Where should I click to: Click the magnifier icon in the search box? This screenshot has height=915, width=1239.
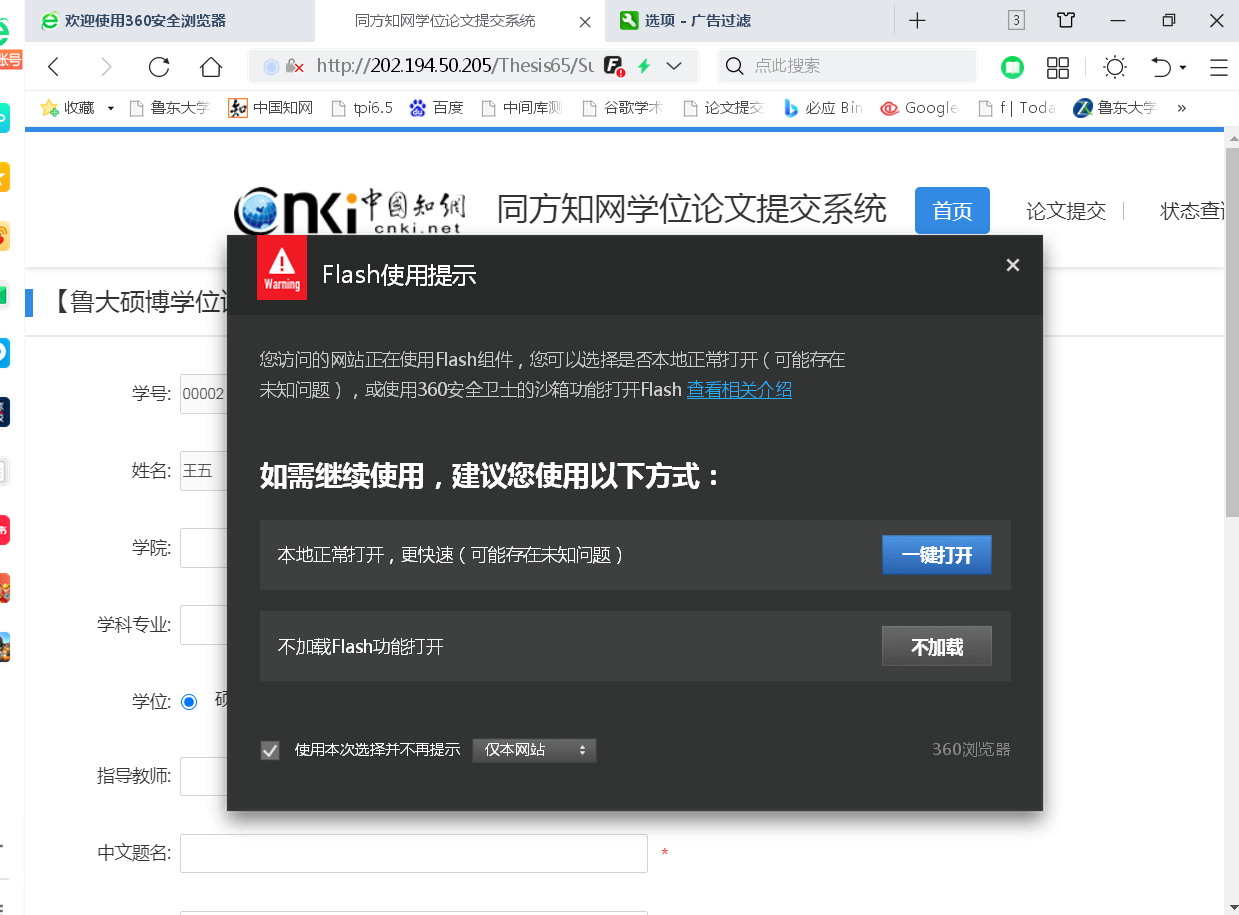(x=734, y=66)
